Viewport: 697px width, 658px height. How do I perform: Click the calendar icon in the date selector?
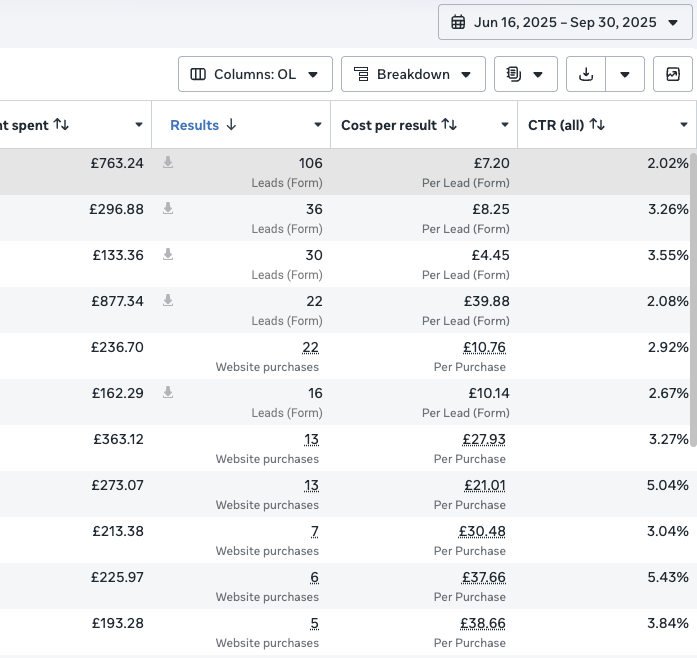click(x=458, y=22)
